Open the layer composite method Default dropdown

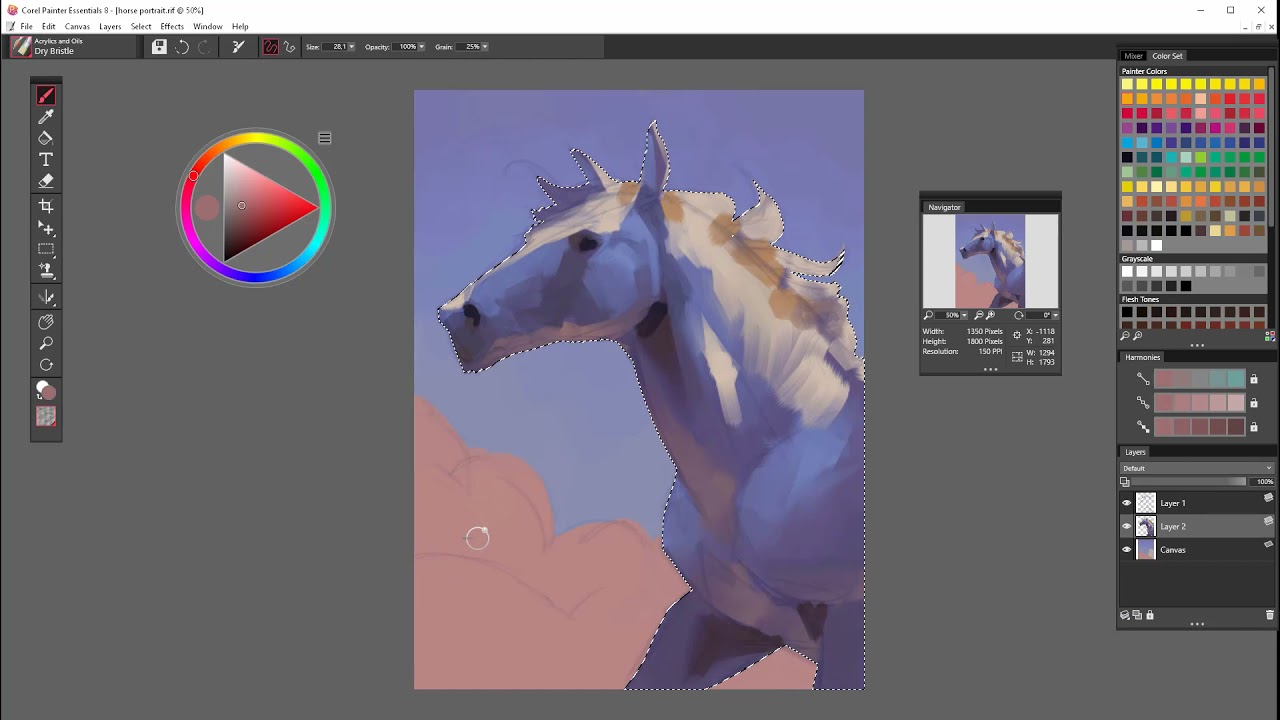point(1197,468)
